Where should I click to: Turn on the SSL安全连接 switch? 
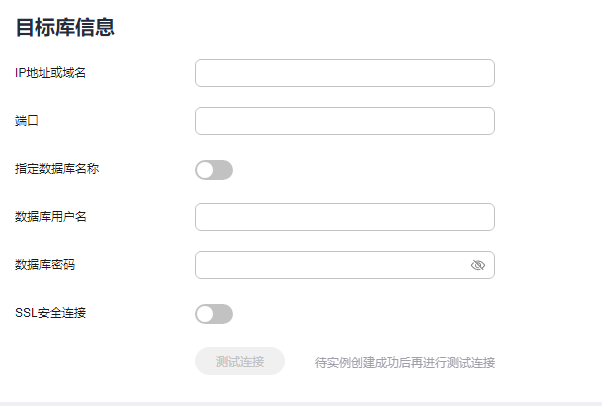[214, 314]
